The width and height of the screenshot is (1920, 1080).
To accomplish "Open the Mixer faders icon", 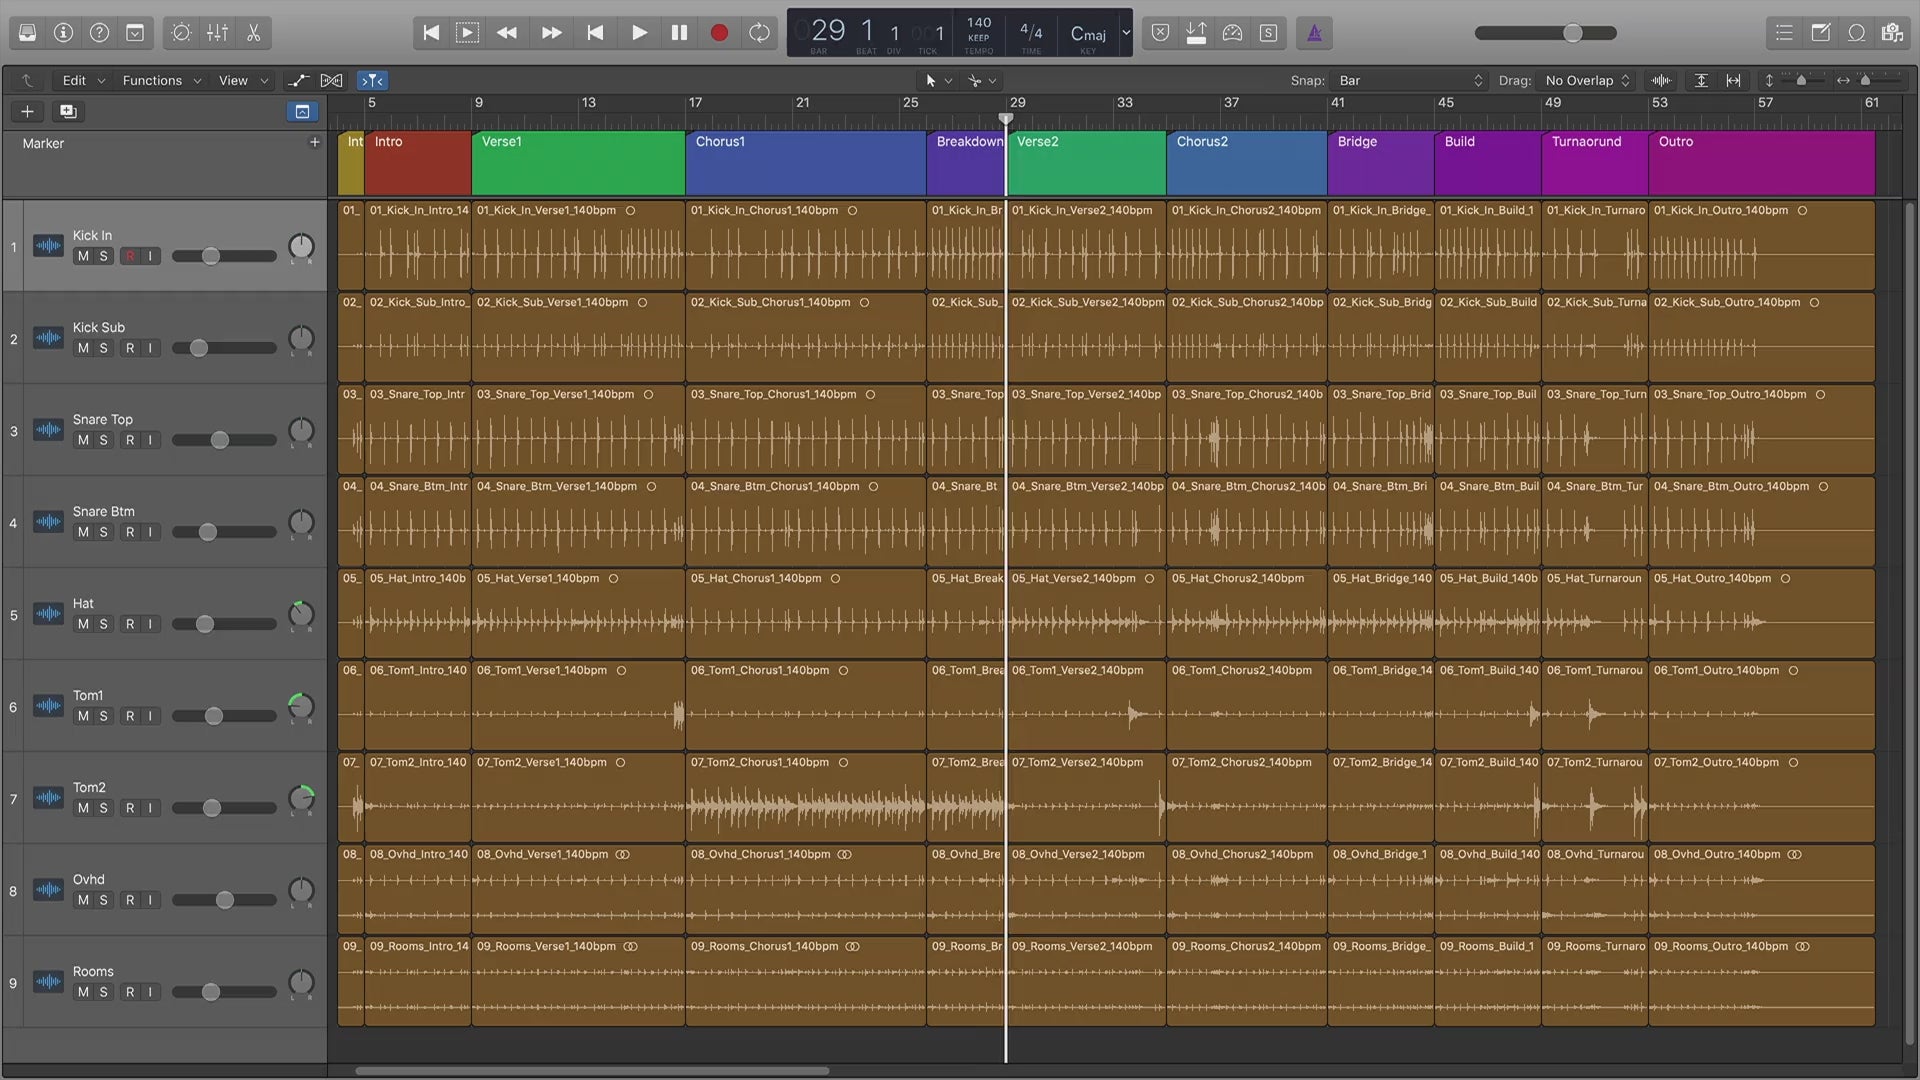I will click(x=217, y=33).
